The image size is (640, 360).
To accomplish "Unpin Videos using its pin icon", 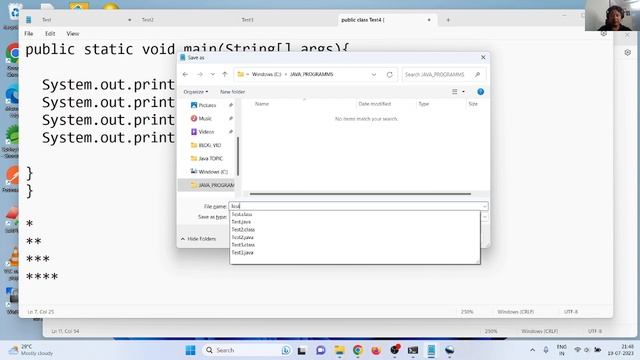I will (x=231, y=132).
